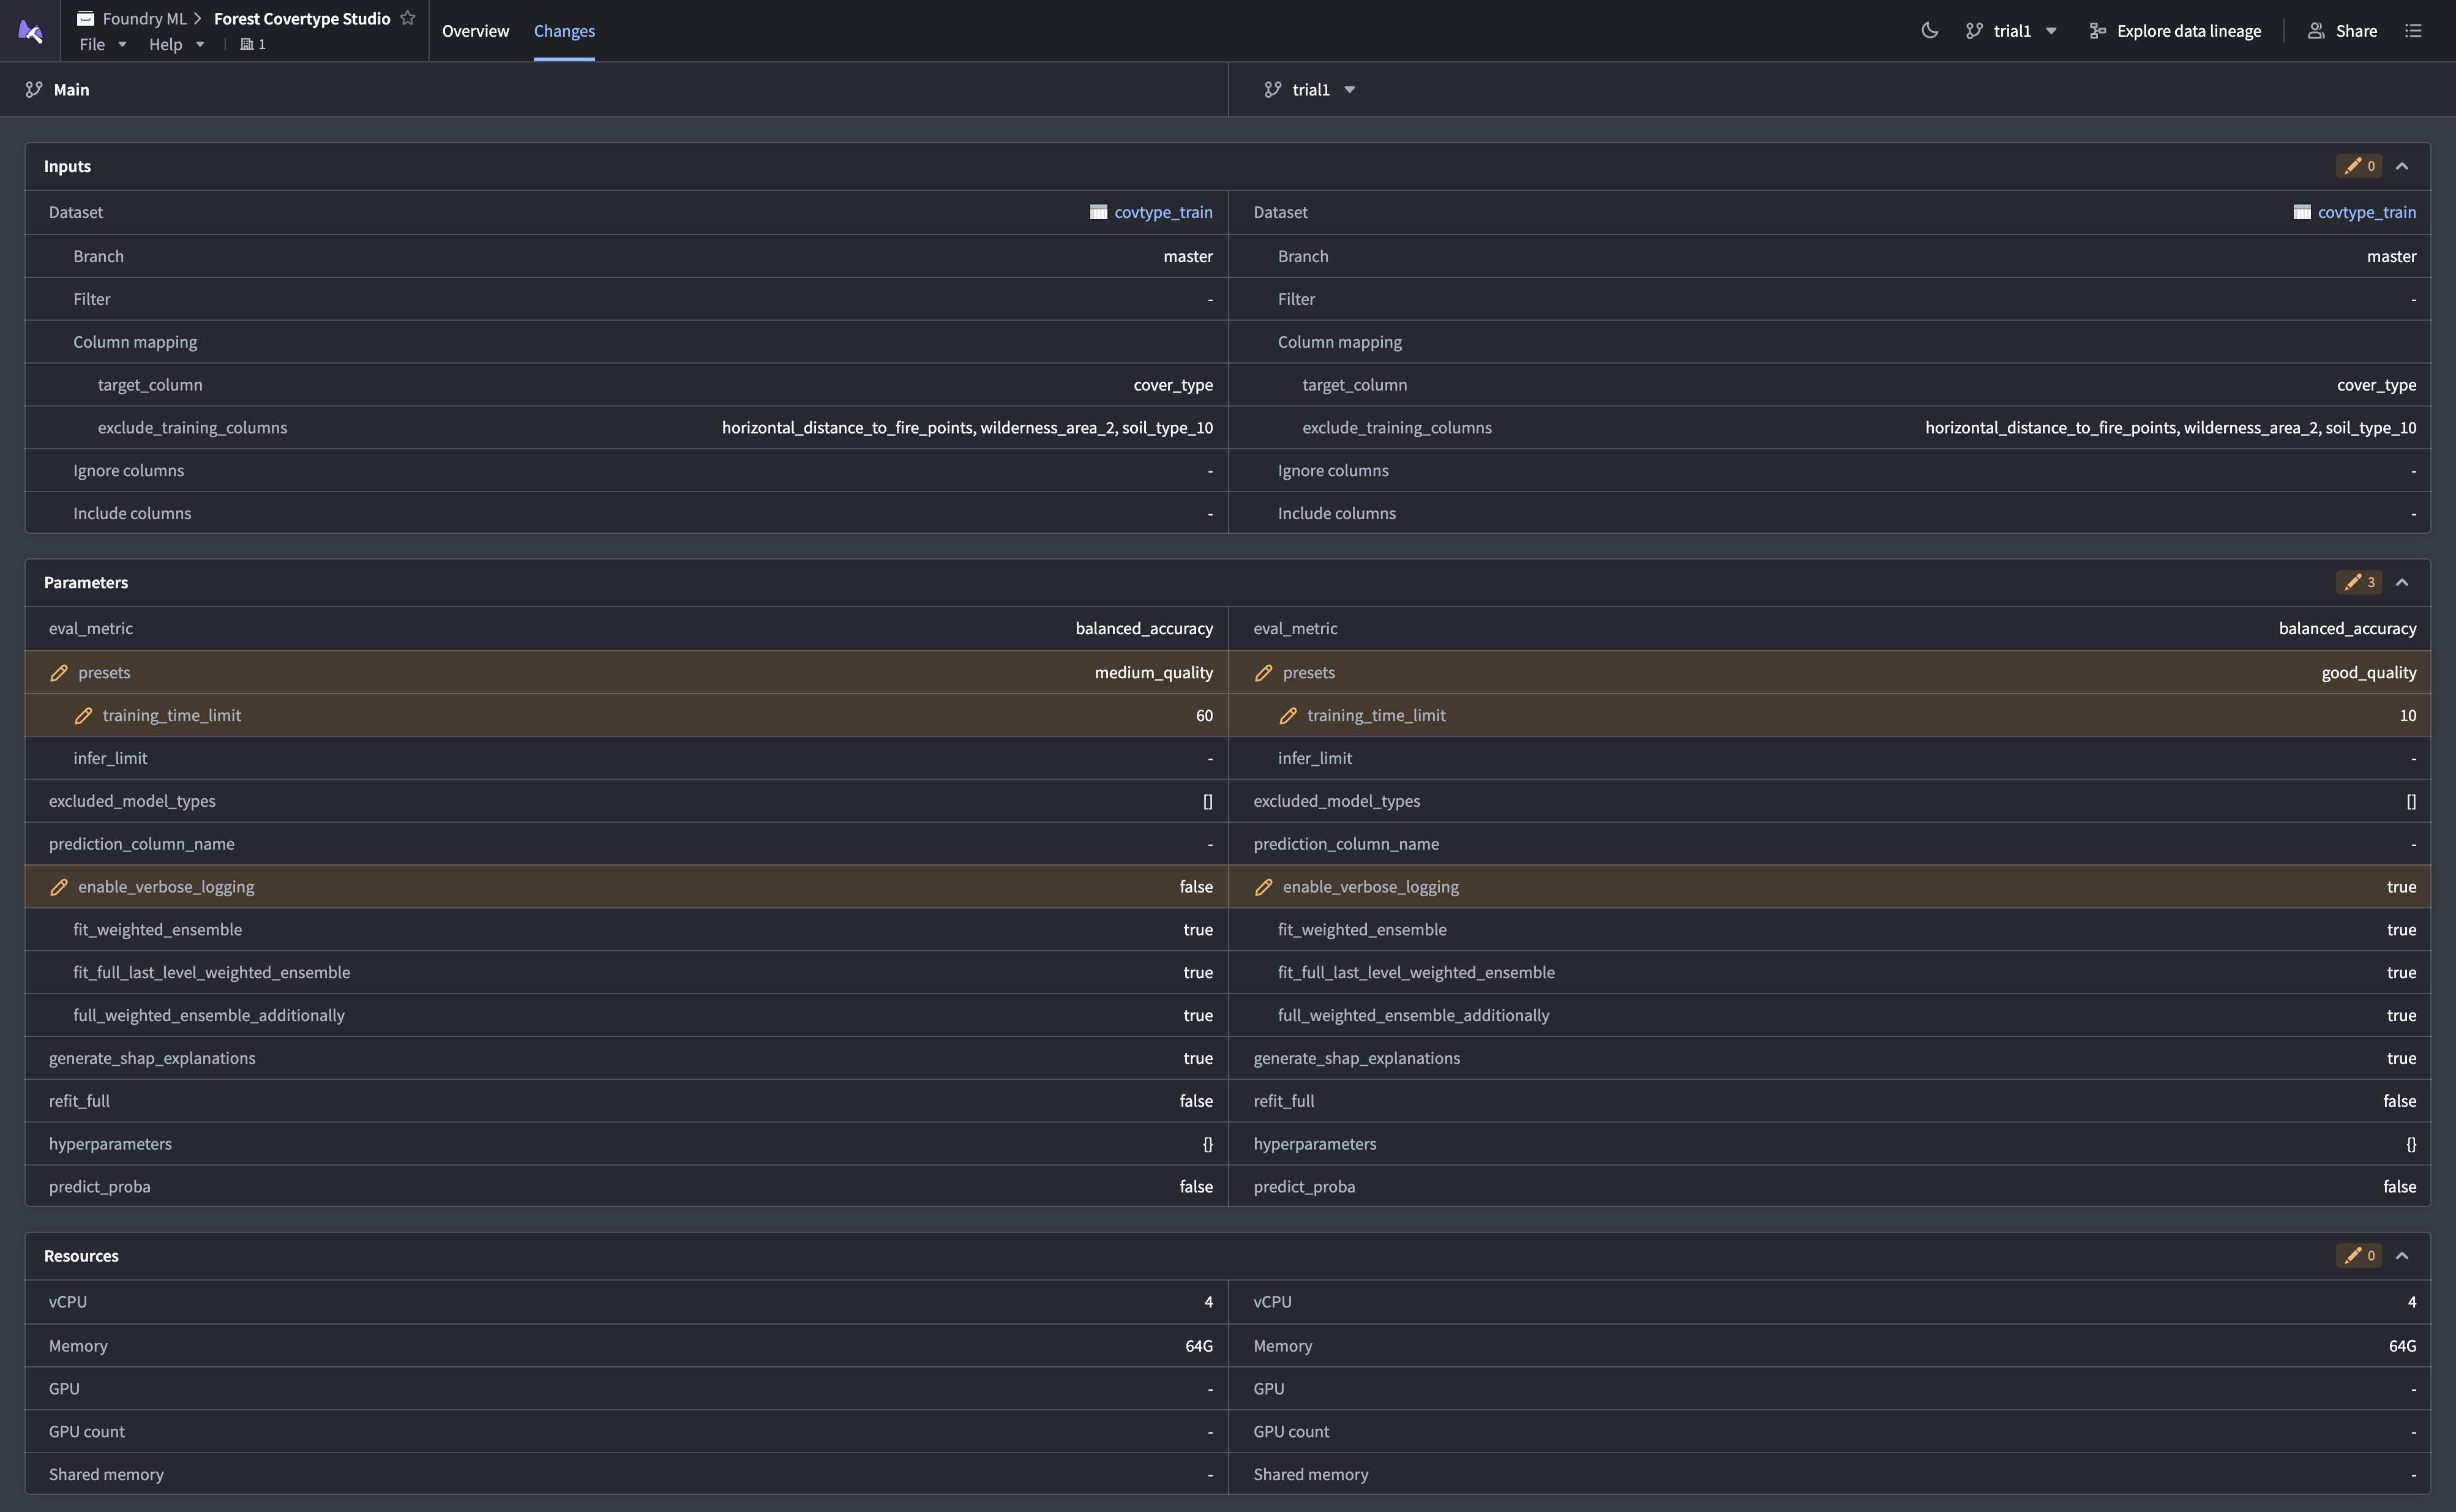Toggle dark mode moon icon
The height and width of the screenshot is (1512, 2456).
[x=1930, y=30]
